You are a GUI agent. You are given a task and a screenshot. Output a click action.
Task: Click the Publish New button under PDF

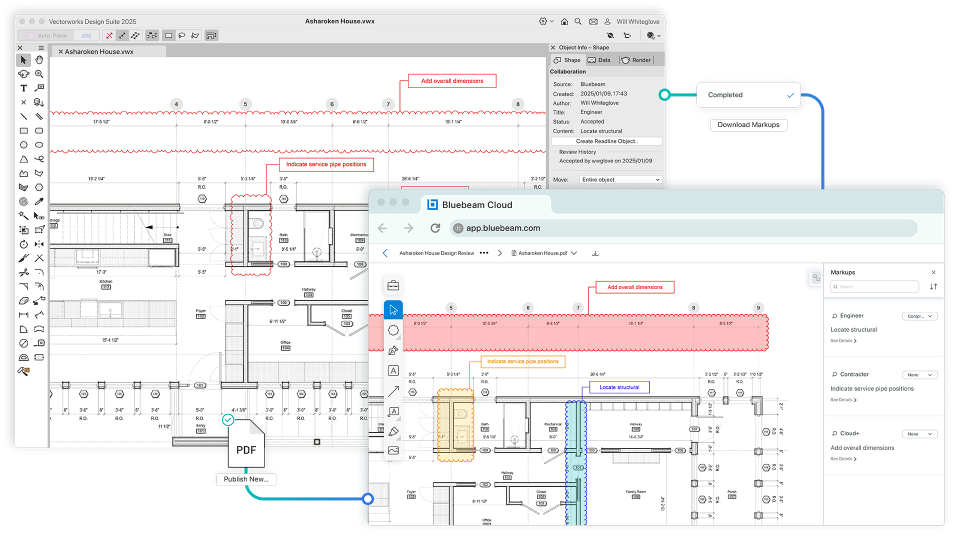click(x=246, y=479)
